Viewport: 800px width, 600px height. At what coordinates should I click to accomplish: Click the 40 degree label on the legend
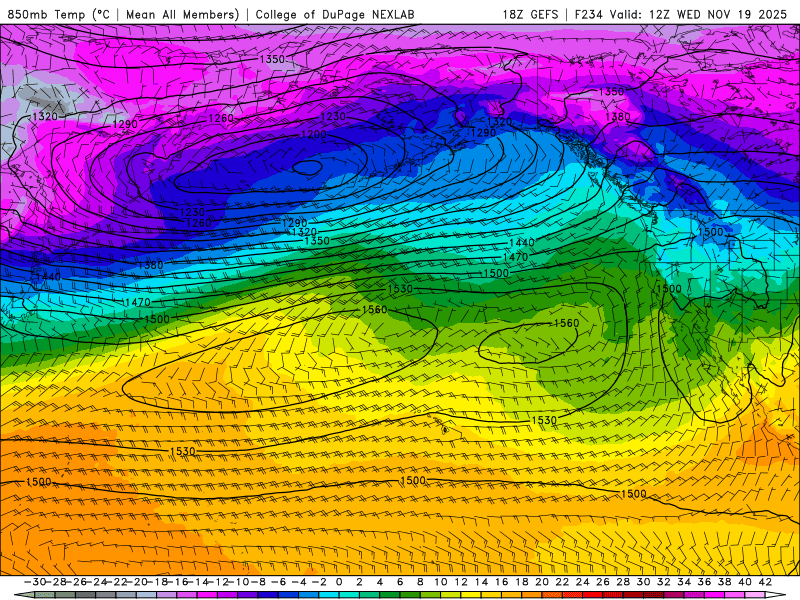point(745,582)
